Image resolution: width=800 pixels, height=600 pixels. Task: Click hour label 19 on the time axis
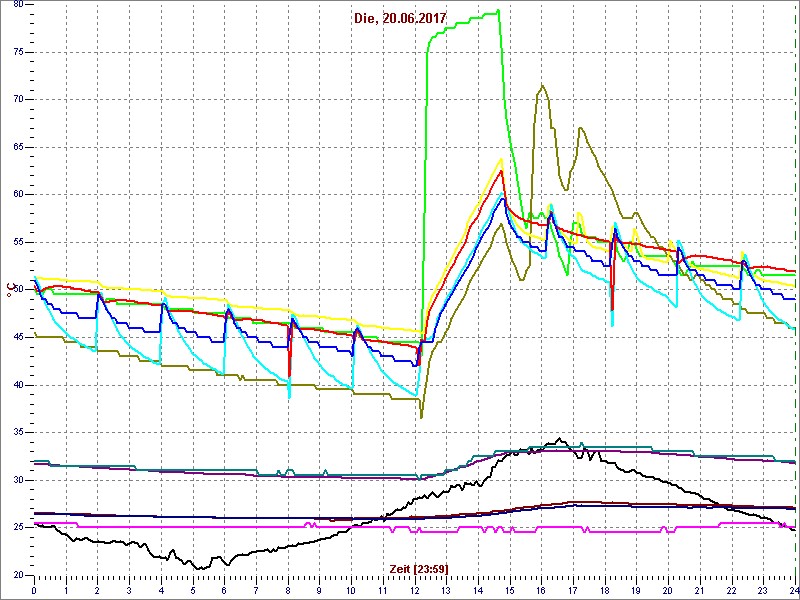click(x=637, y=591)
